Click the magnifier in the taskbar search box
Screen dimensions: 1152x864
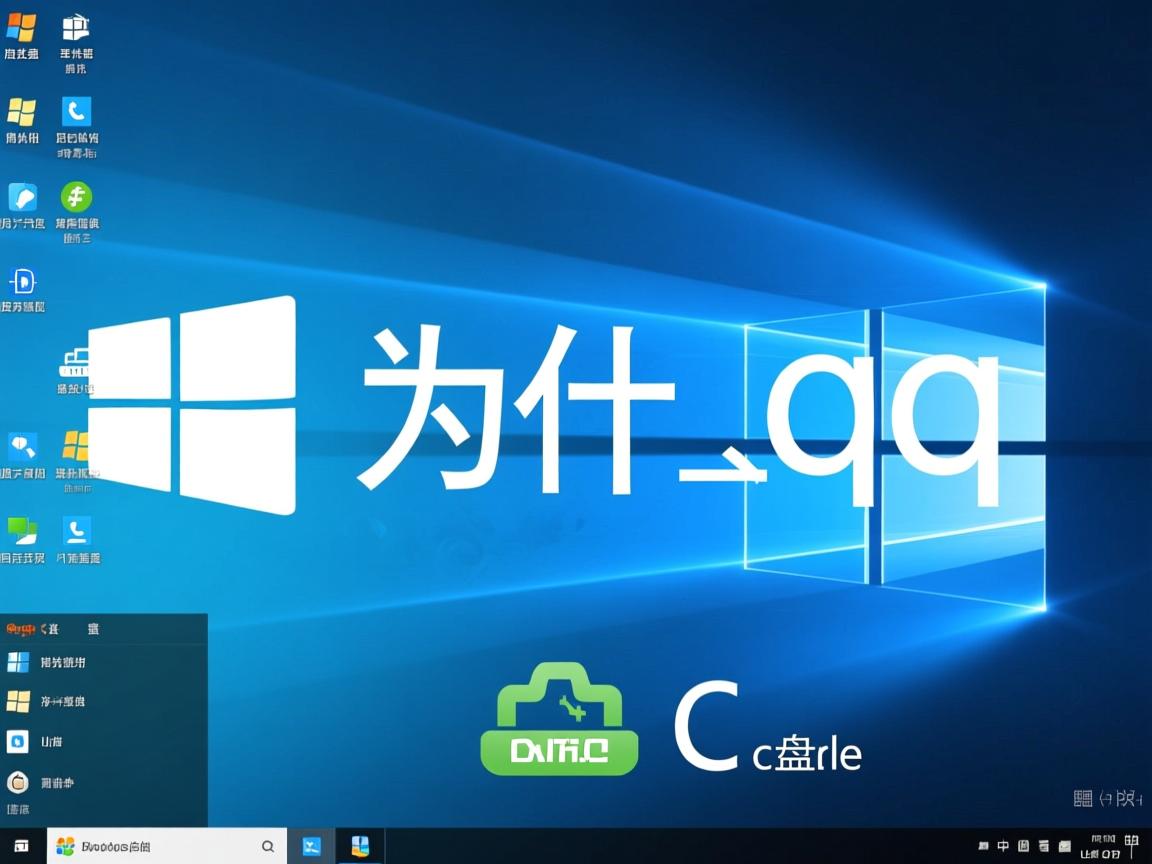[268, 845]
